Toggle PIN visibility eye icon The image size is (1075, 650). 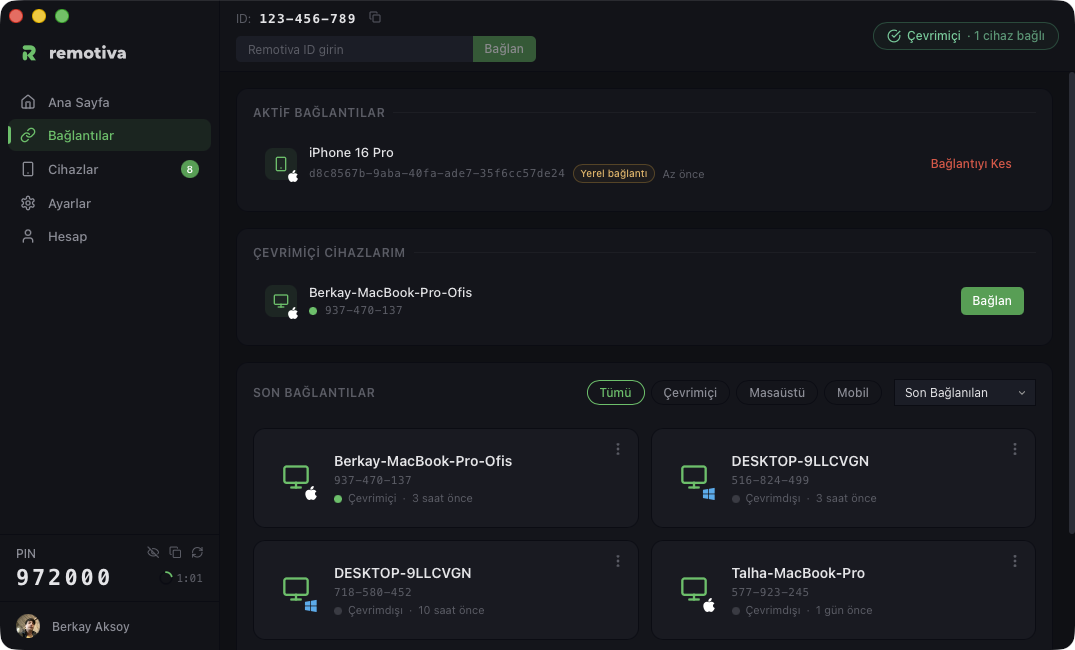pyautogui.click(x=154, y=552)
